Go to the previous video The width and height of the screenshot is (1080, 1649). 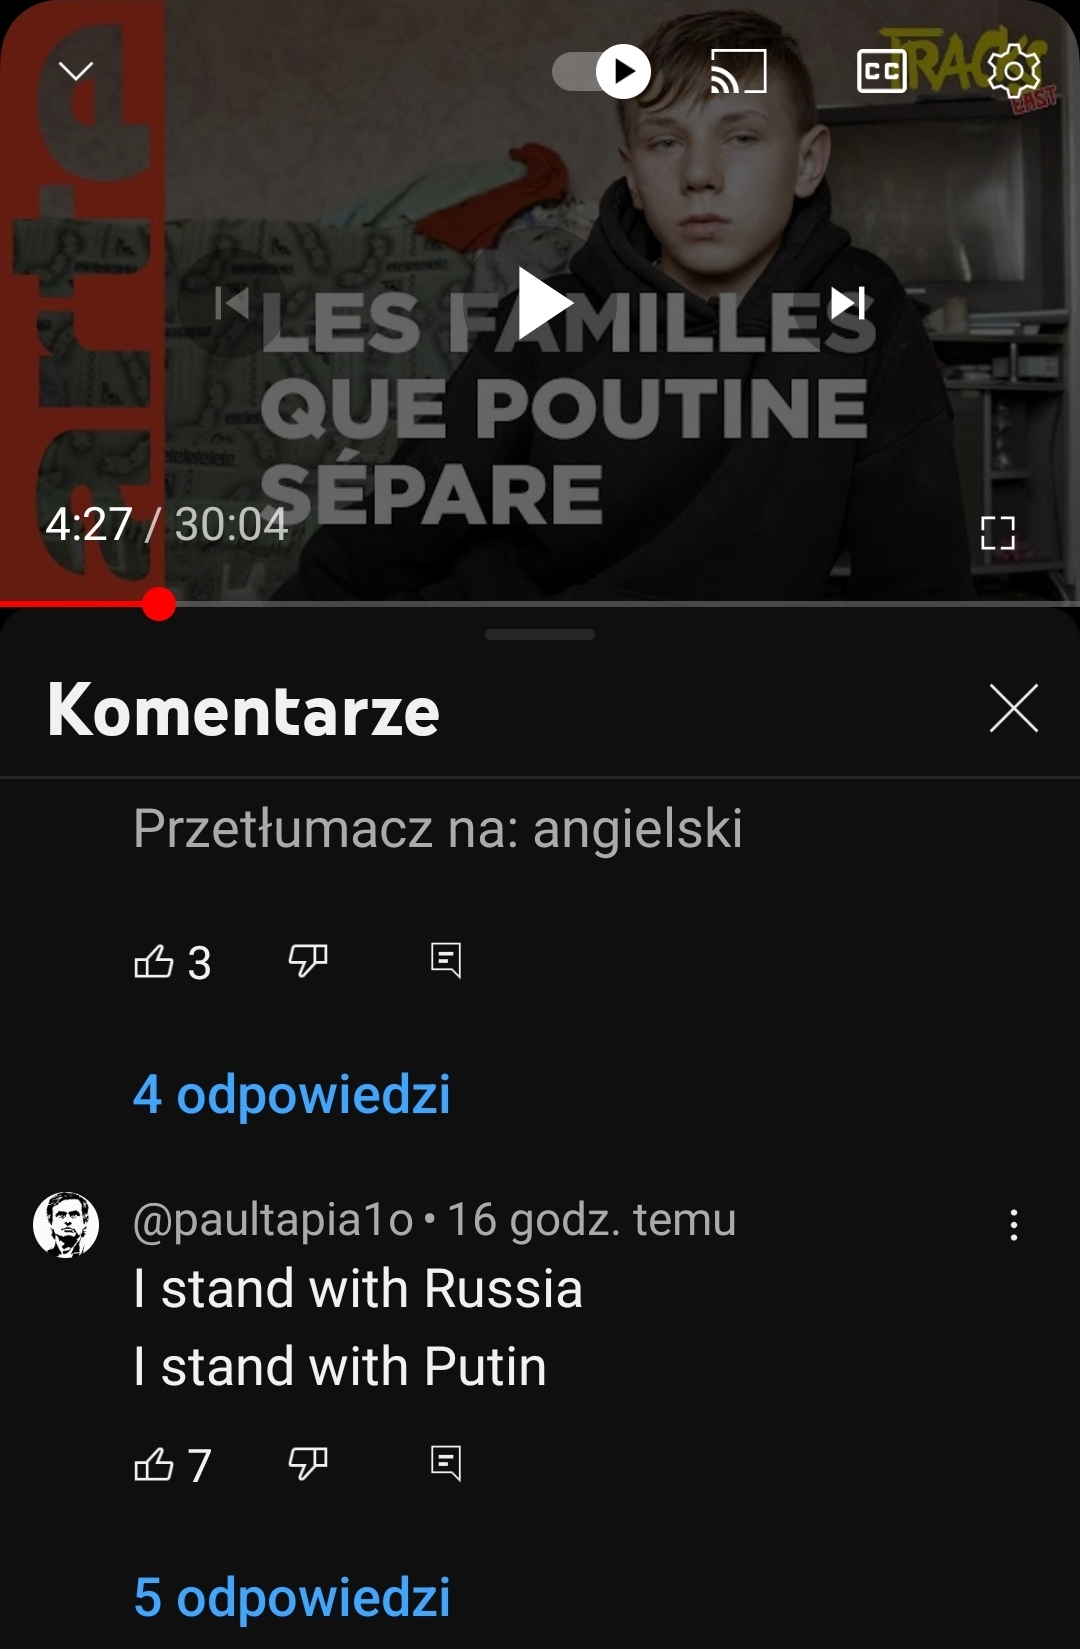(x=233, y=303)
